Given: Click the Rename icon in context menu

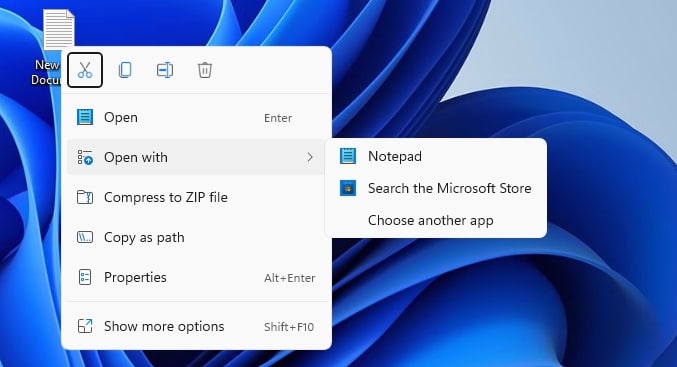Looking at the screenshot, I should click(165, 70).
